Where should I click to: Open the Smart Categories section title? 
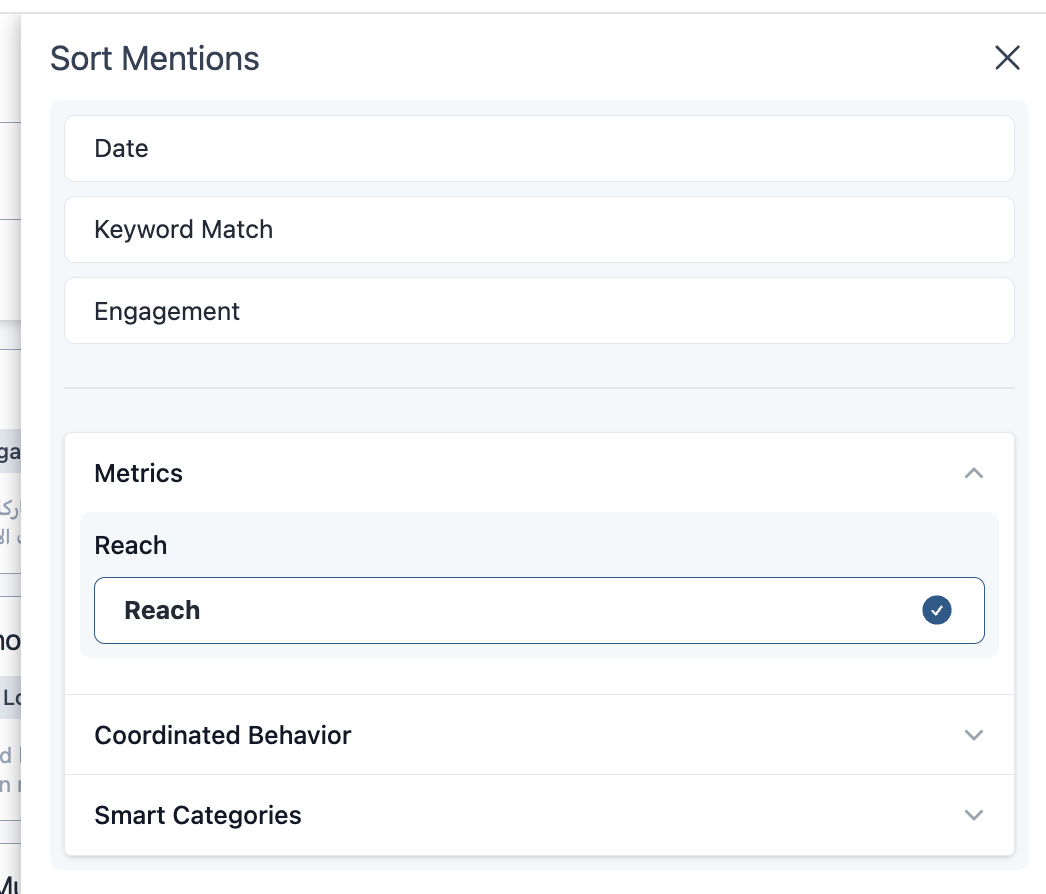(198, 815)
